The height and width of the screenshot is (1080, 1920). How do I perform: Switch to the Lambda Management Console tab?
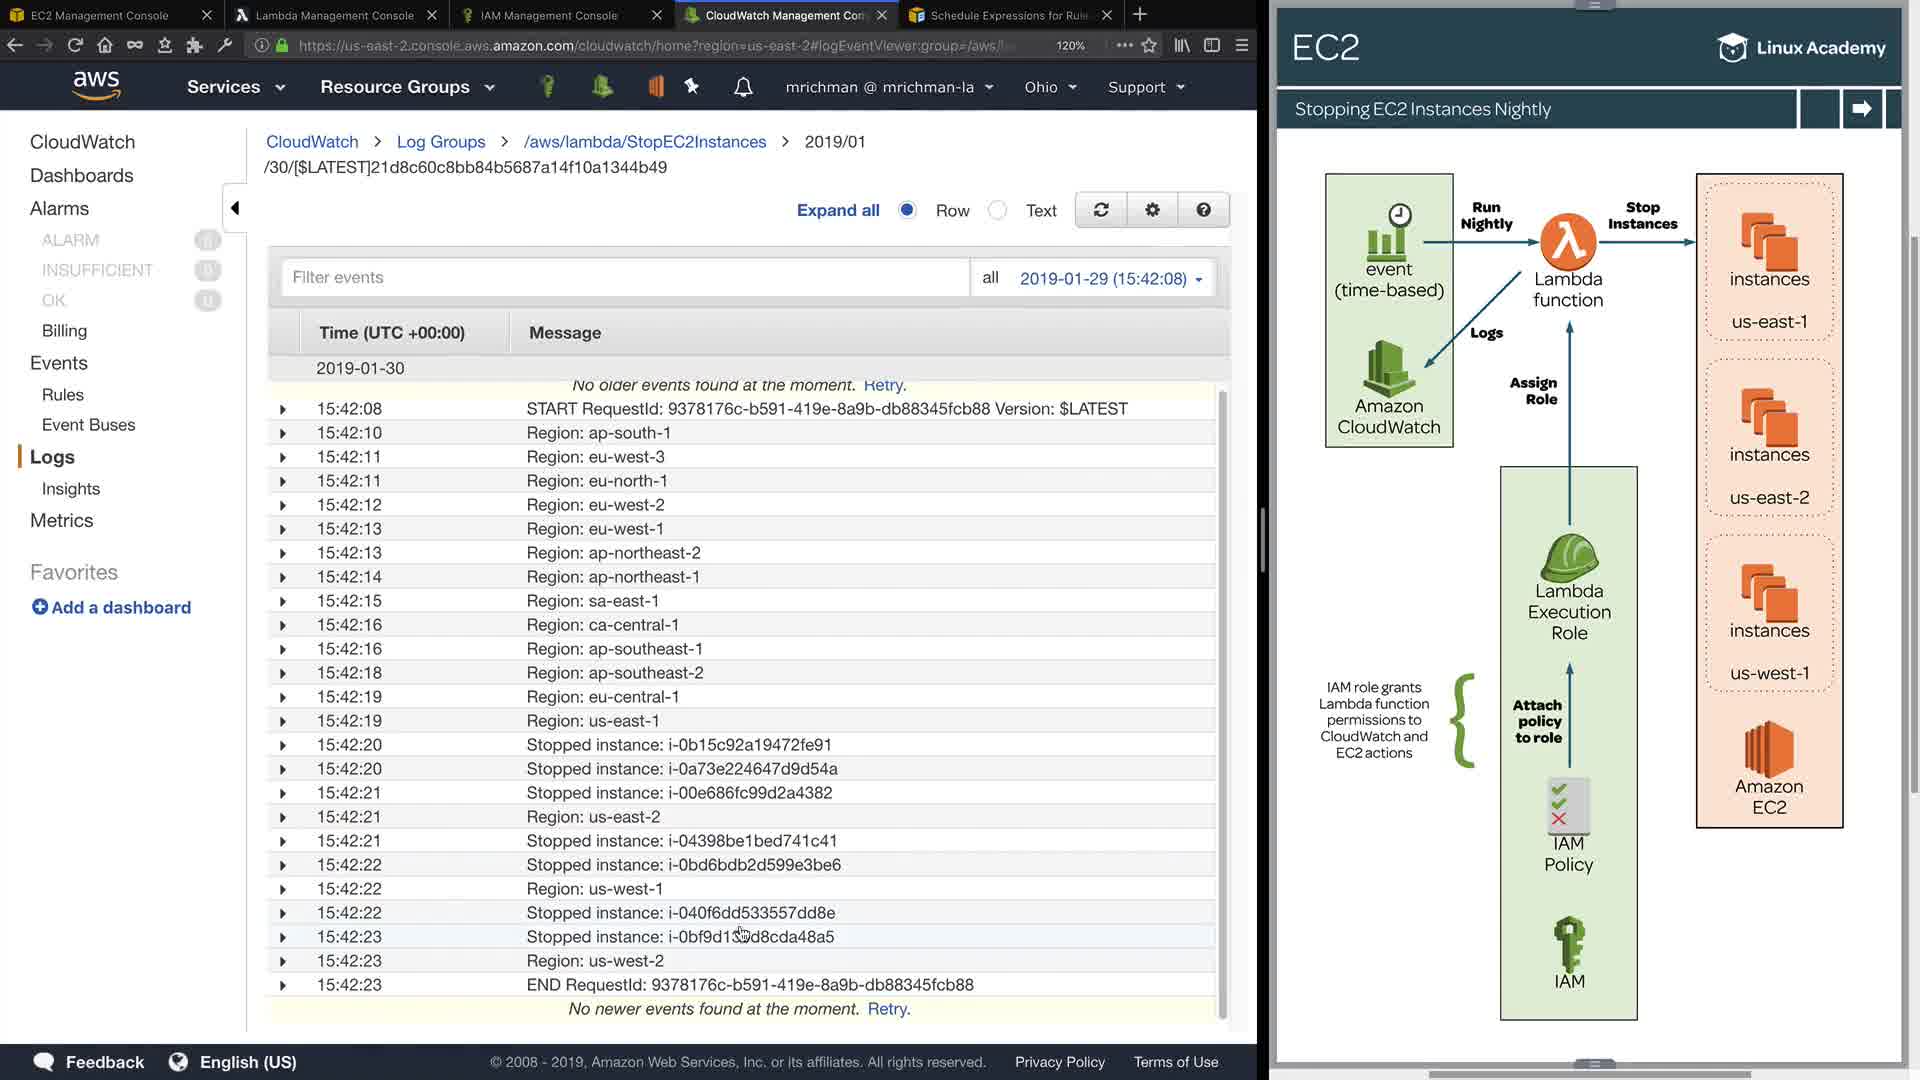pyautogui.click(x=334, y=15)
